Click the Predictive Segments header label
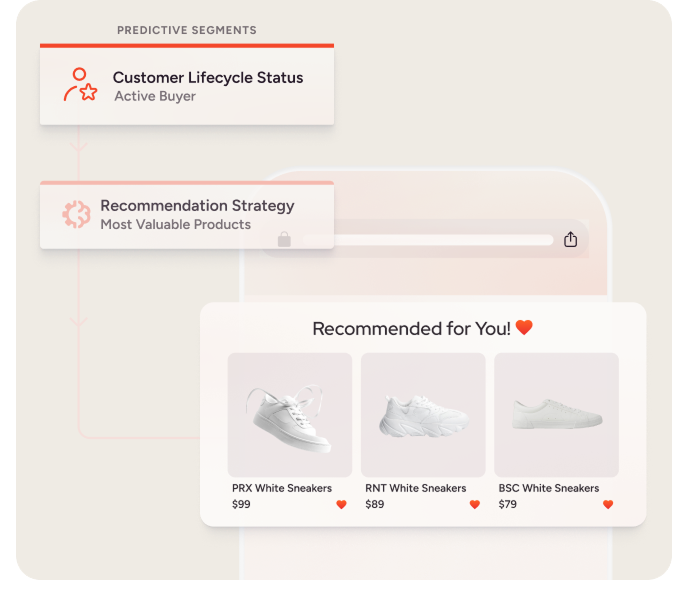 (x=187, y=30)
